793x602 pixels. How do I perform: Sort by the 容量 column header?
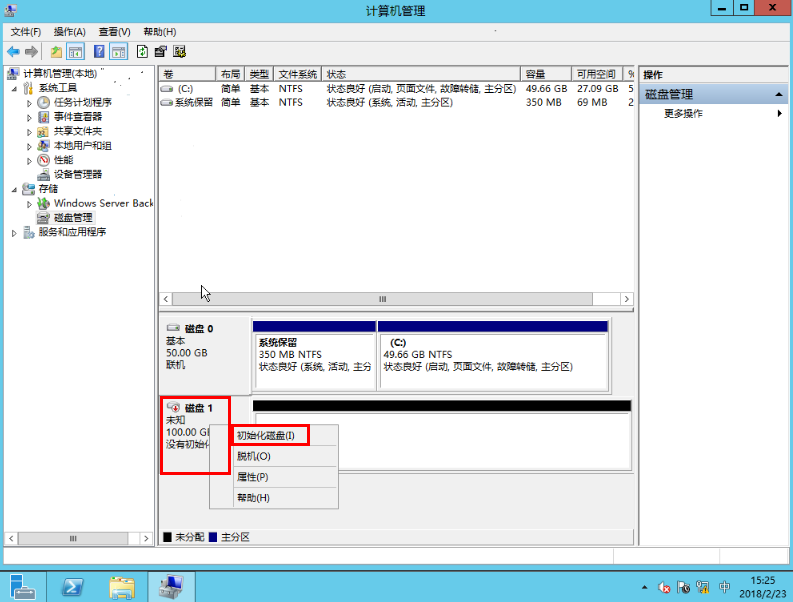(546, 74)
